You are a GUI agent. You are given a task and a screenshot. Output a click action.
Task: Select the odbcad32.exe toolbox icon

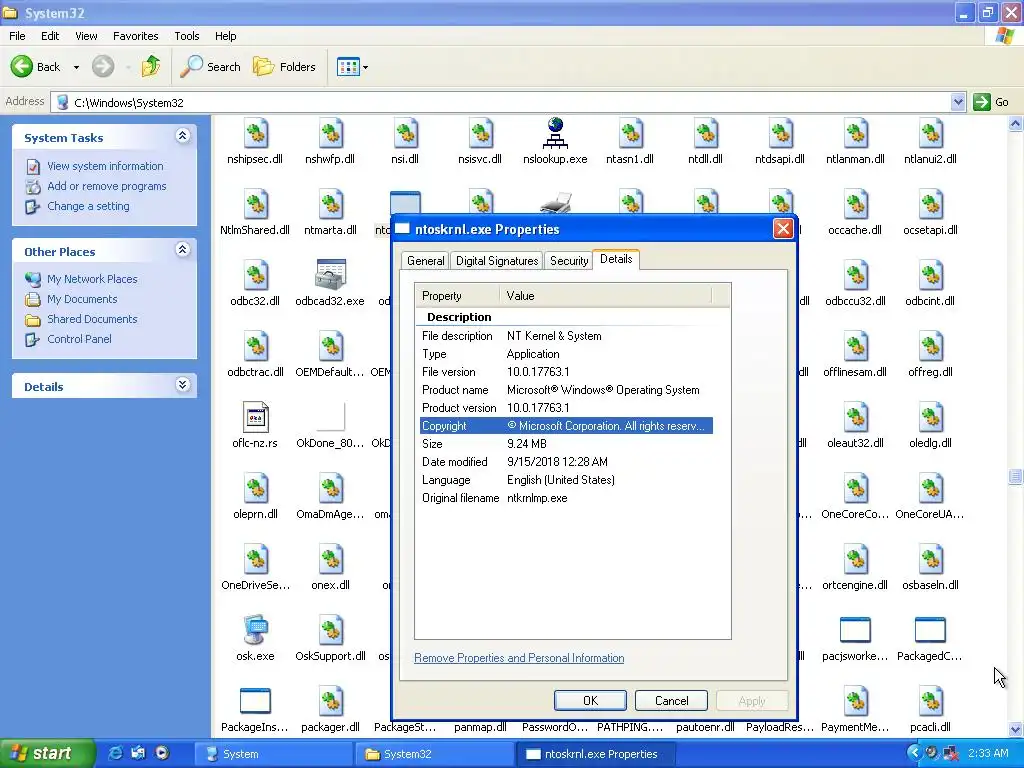pyautogui.click(x=330, y=274)
